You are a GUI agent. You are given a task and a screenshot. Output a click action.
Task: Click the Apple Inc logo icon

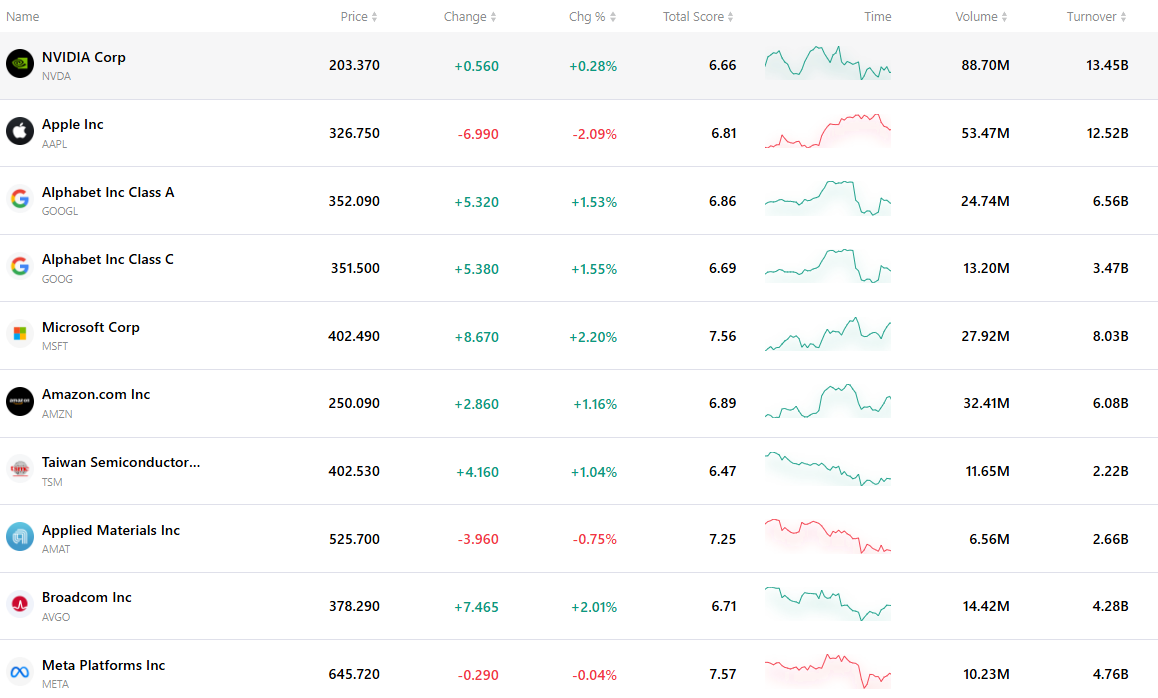(x=20, y=131)
